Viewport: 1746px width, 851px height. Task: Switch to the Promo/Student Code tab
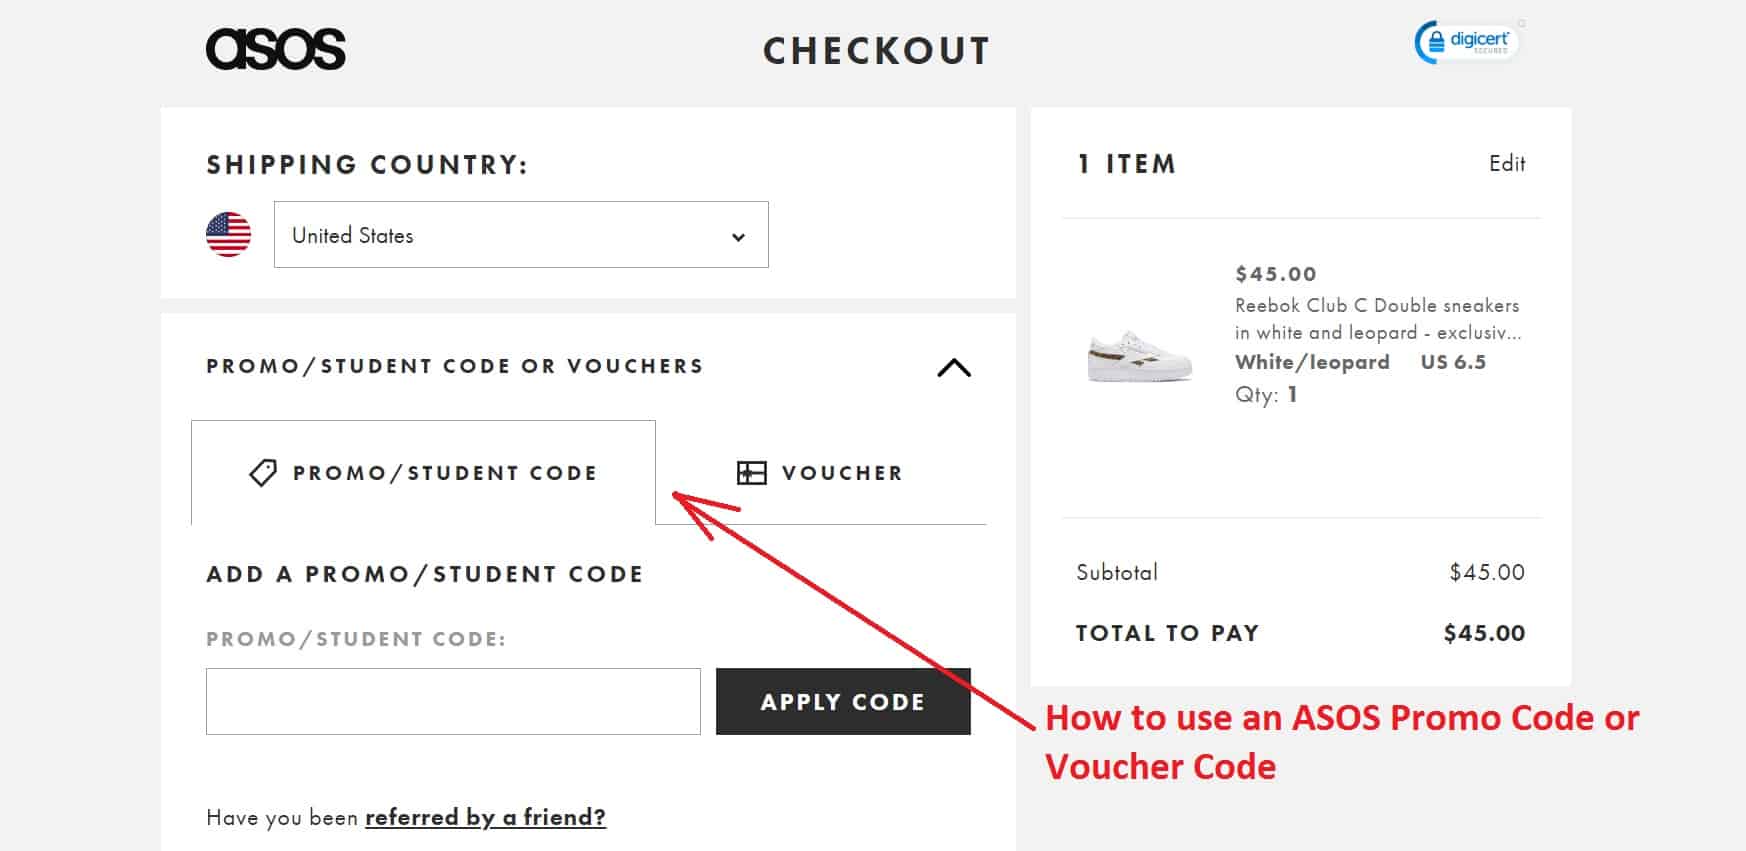tap(423, 473)
